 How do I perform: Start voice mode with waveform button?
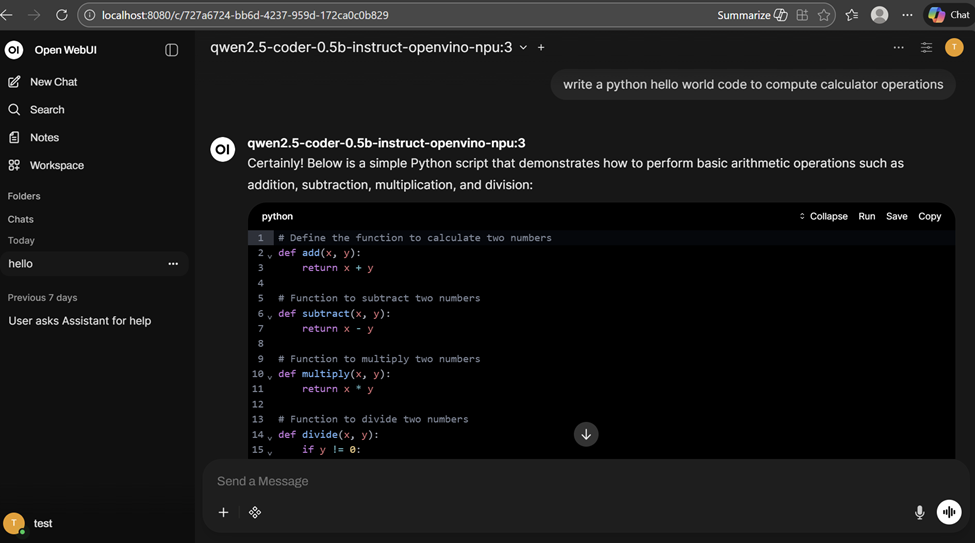949,512
